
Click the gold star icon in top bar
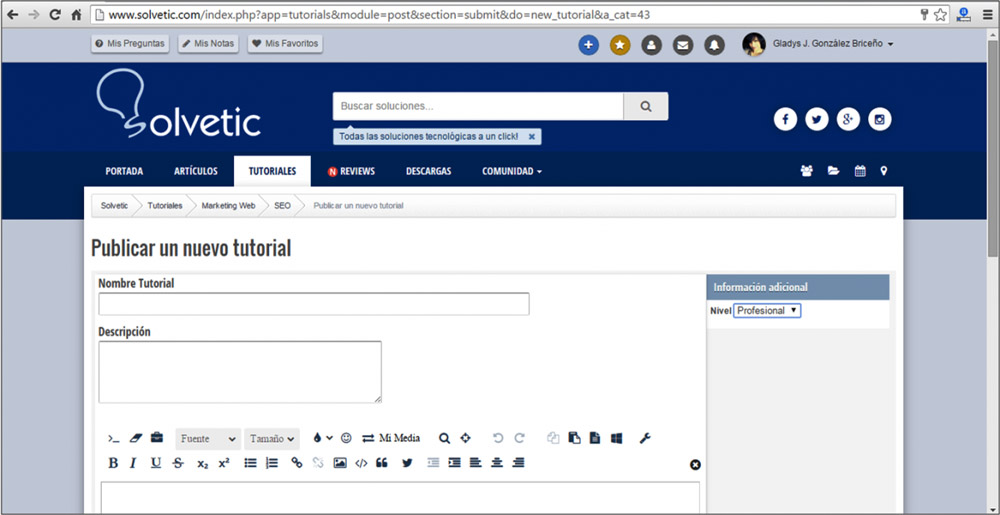point(620,45)
